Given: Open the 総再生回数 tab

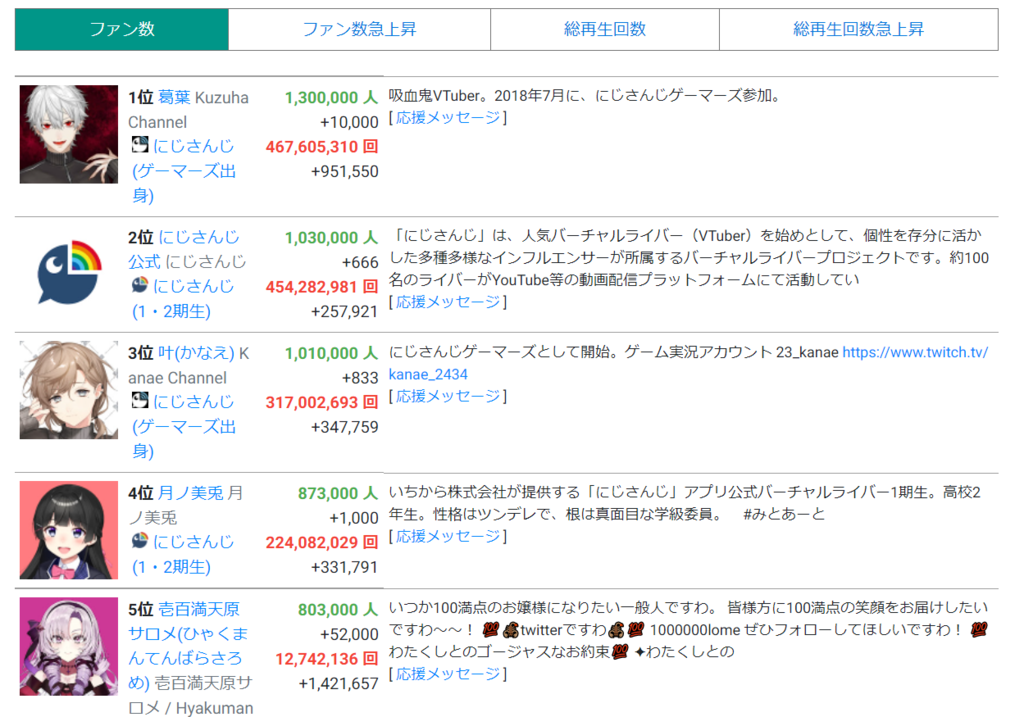Looking at the screenshot, I should 605,29.
